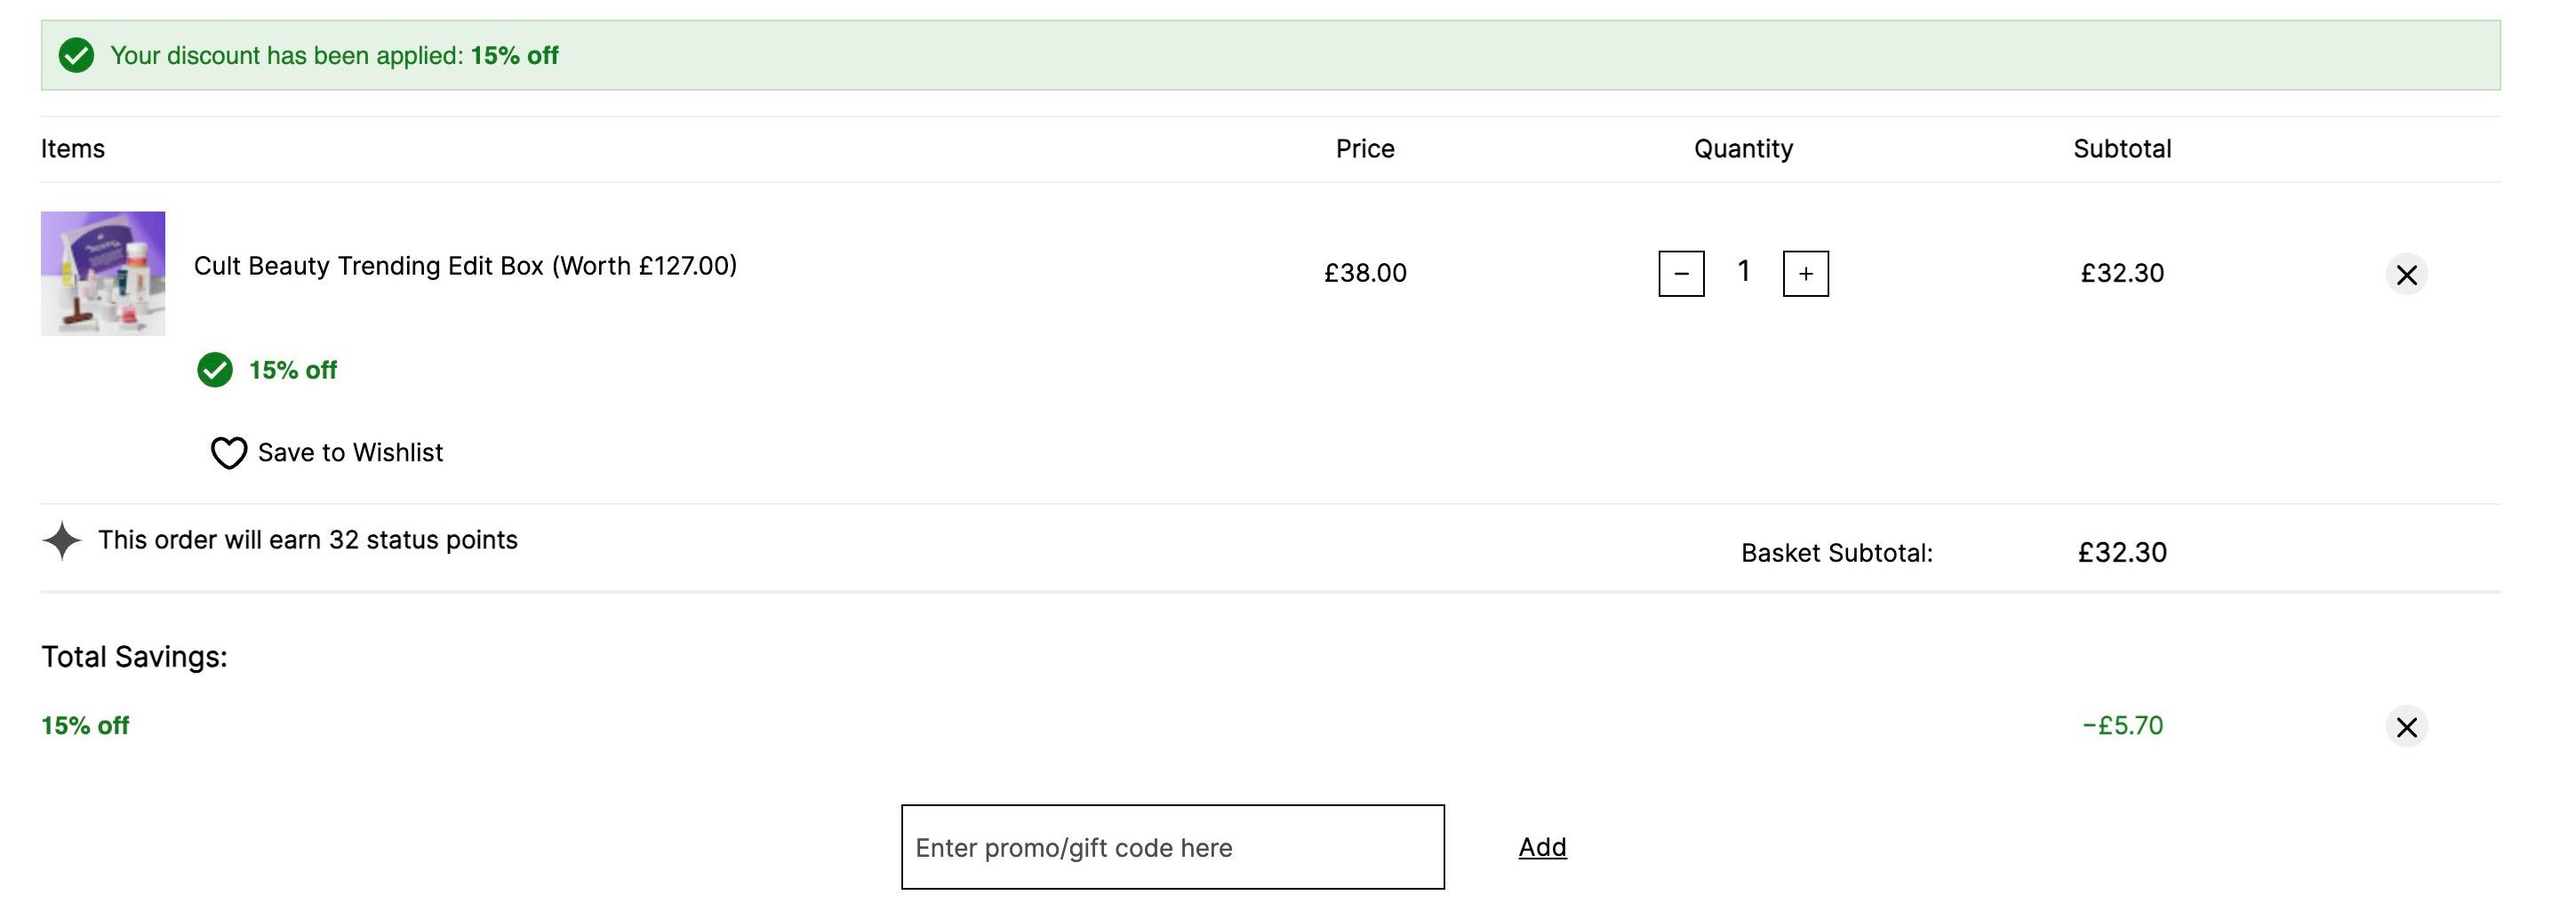The height and width of the screenshot is (903, 2576).
Task: Click the 15% off label under product name
Action: tap(293, 370)
